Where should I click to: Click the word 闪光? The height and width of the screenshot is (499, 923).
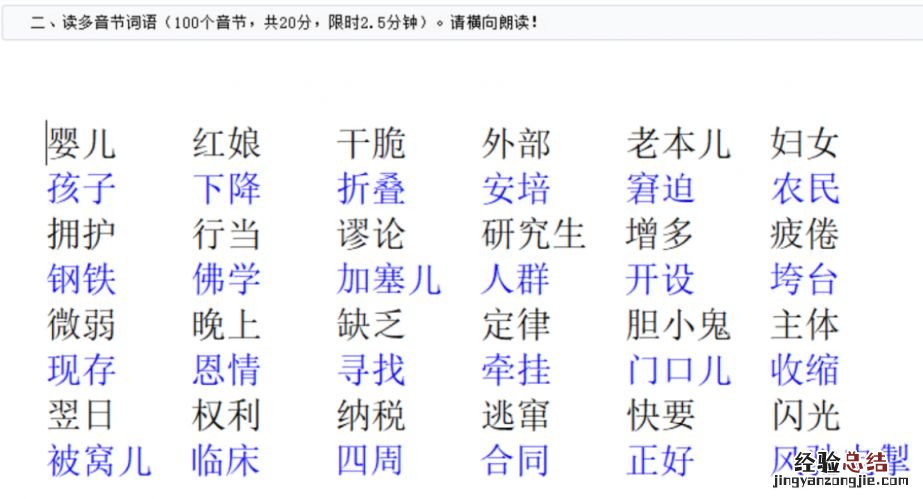[805, 415]
